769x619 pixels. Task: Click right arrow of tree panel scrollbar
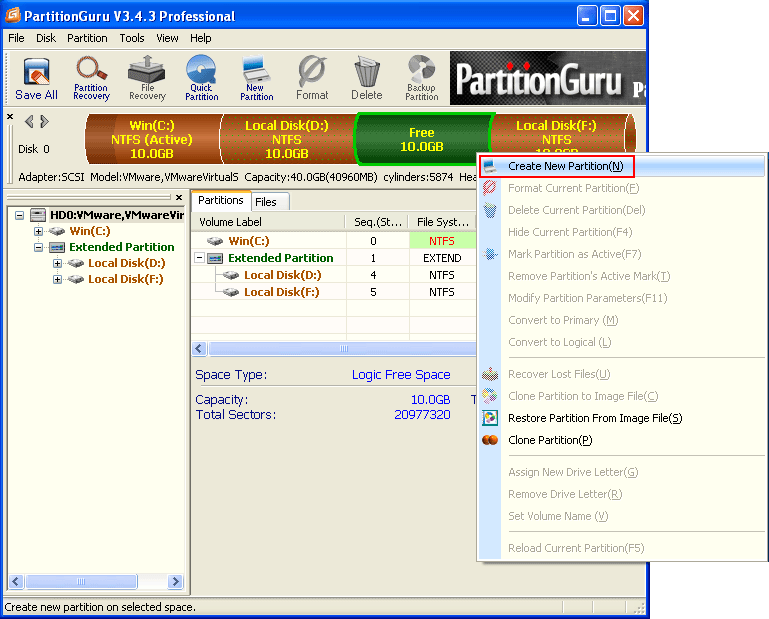(x=175, y=582)
